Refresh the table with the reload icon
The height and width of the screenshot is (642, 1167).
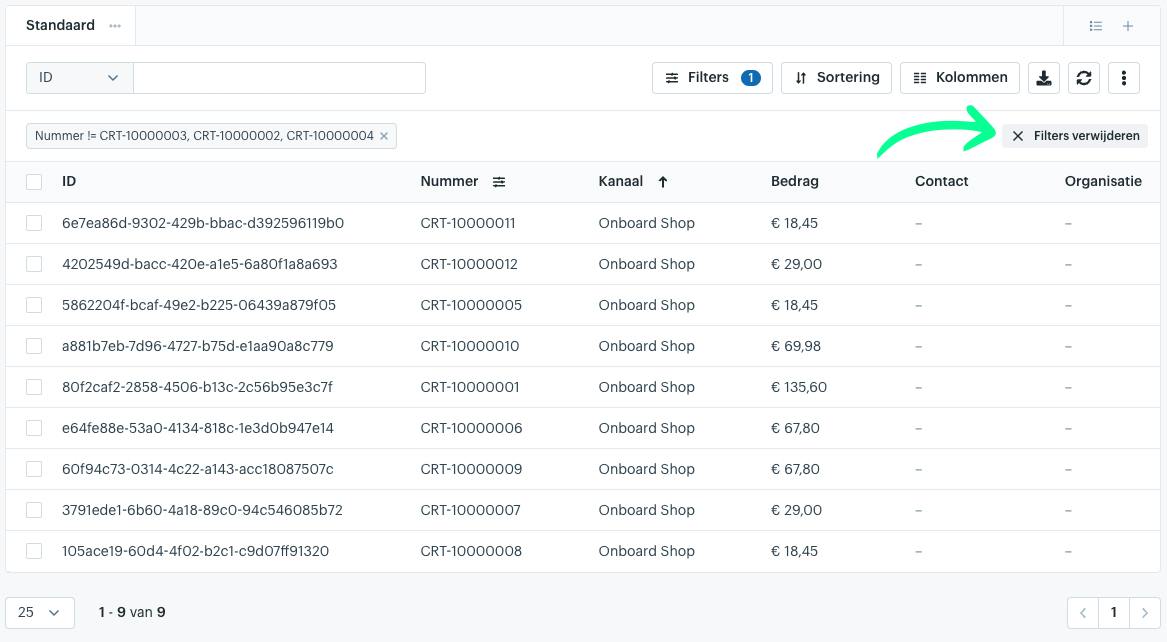1084,77
